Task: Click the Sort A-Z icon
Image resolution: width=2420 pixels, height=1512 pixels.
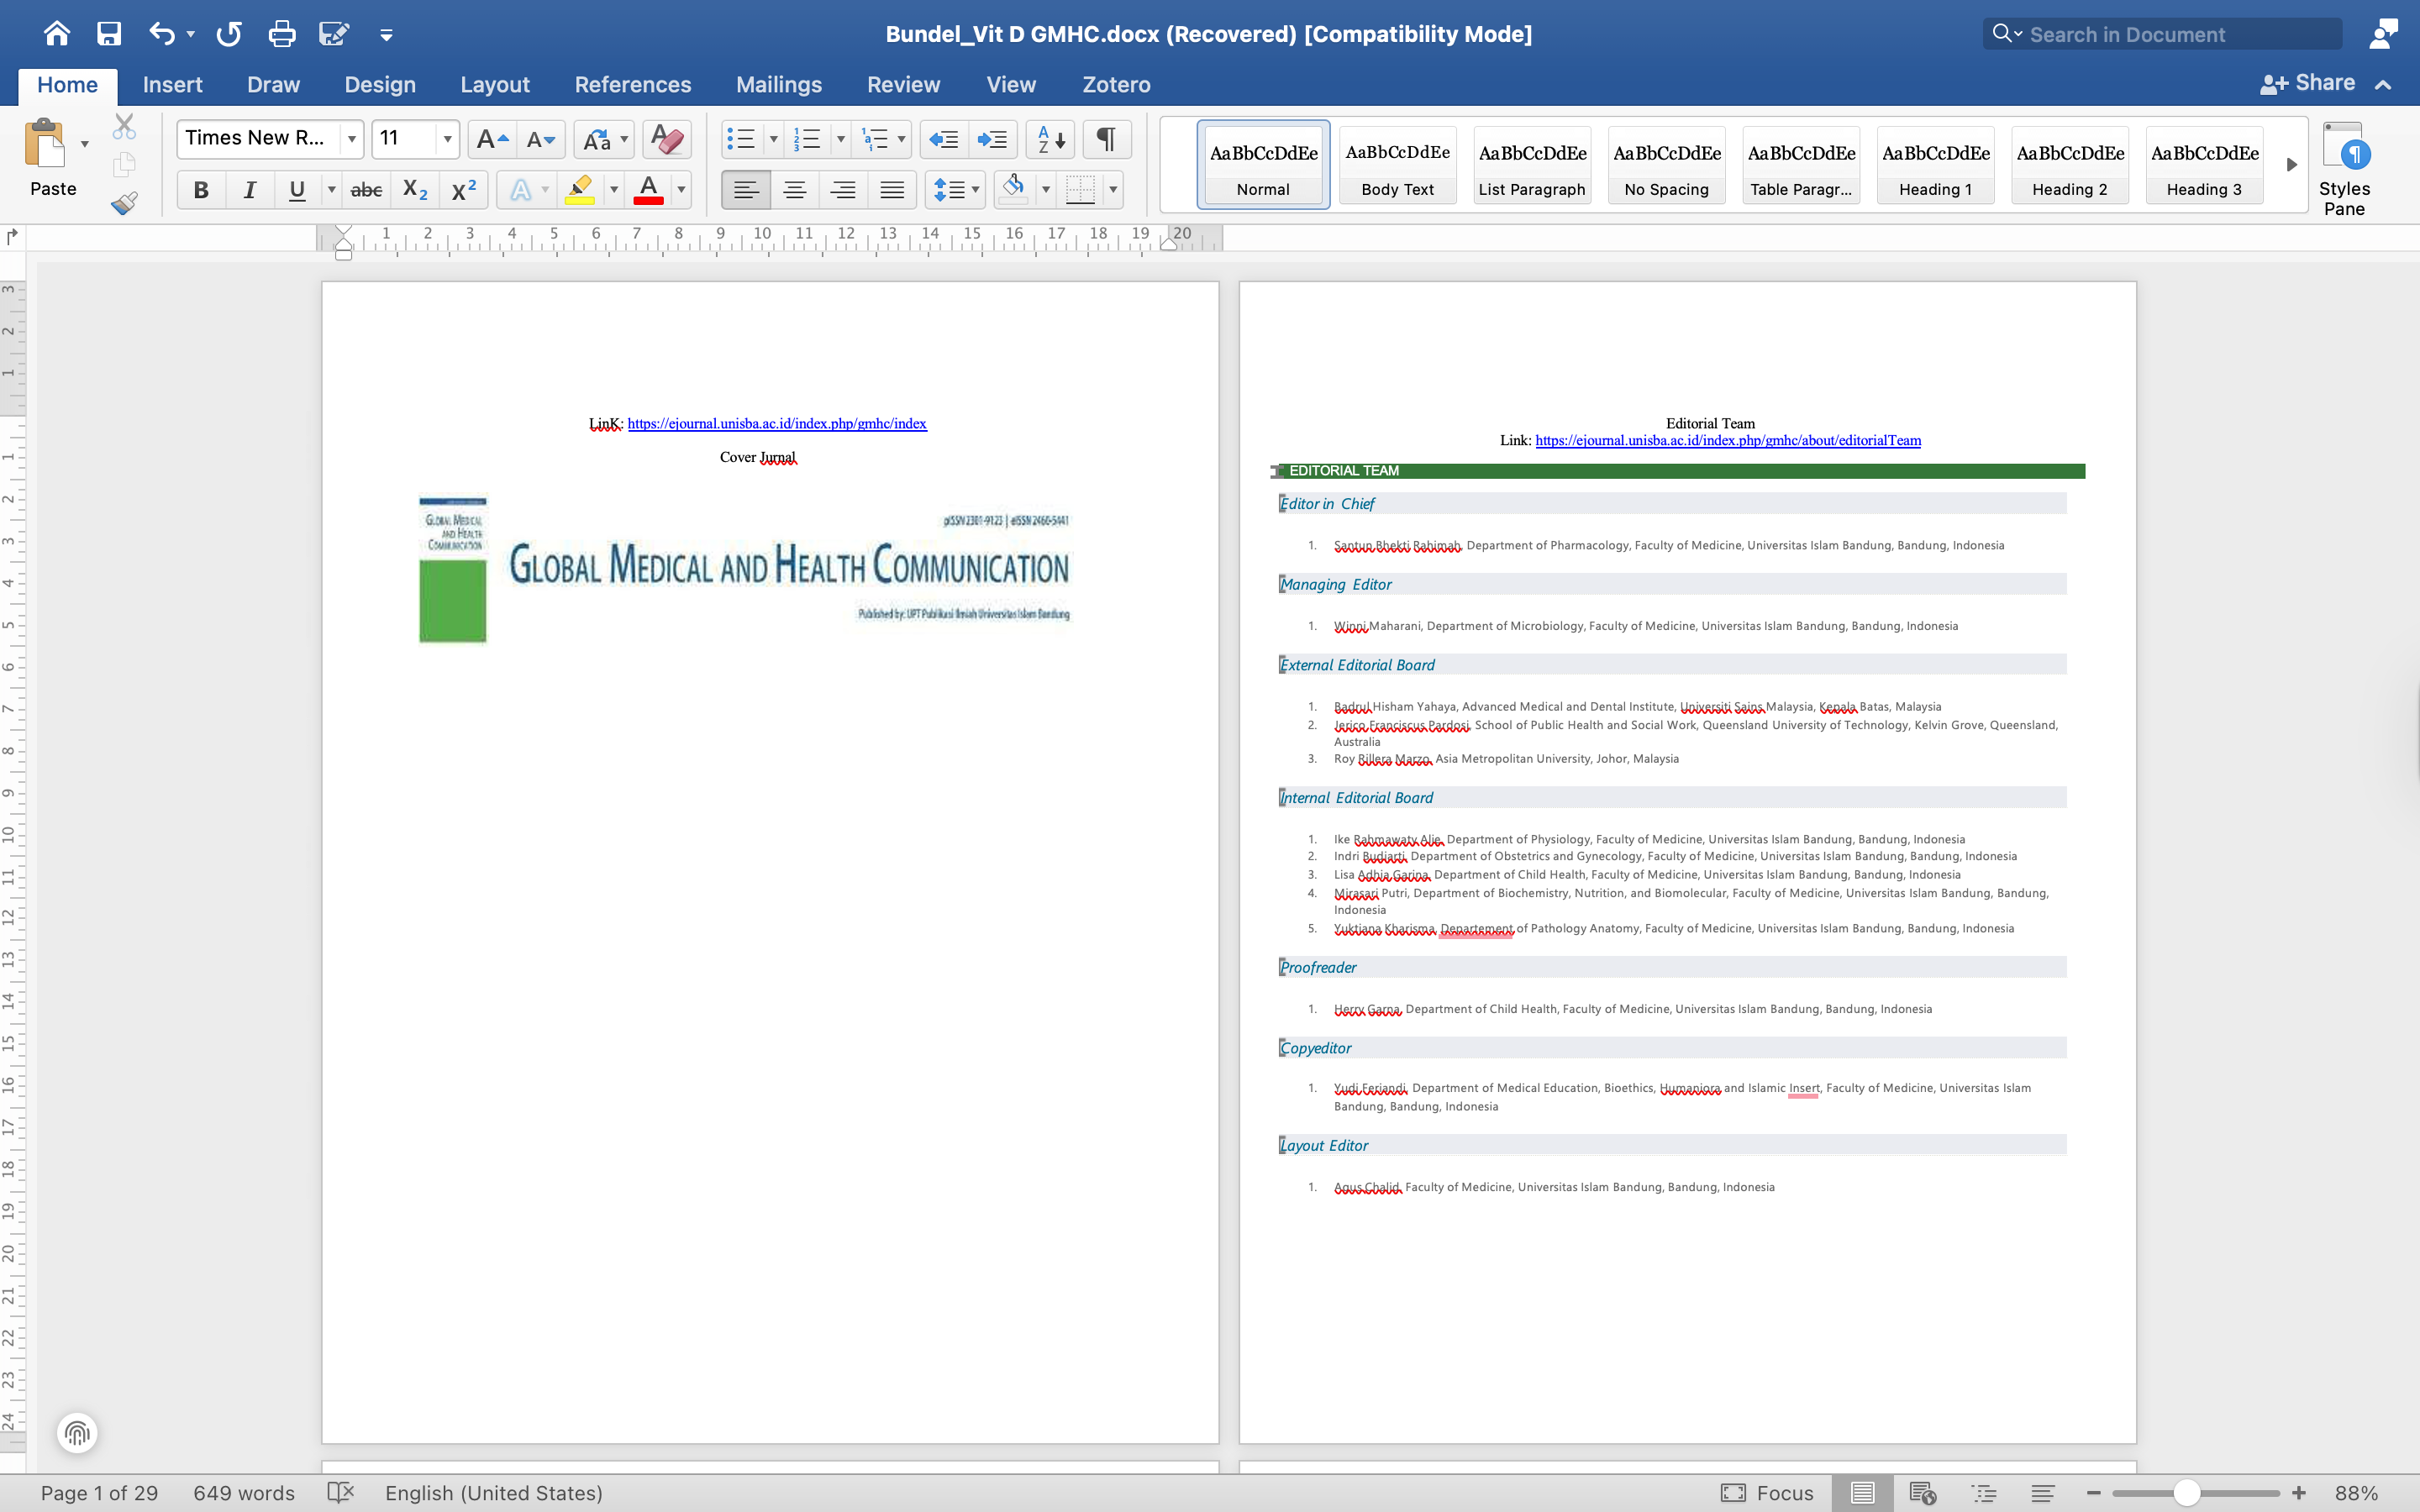Action: click(x=1050, y=139)
